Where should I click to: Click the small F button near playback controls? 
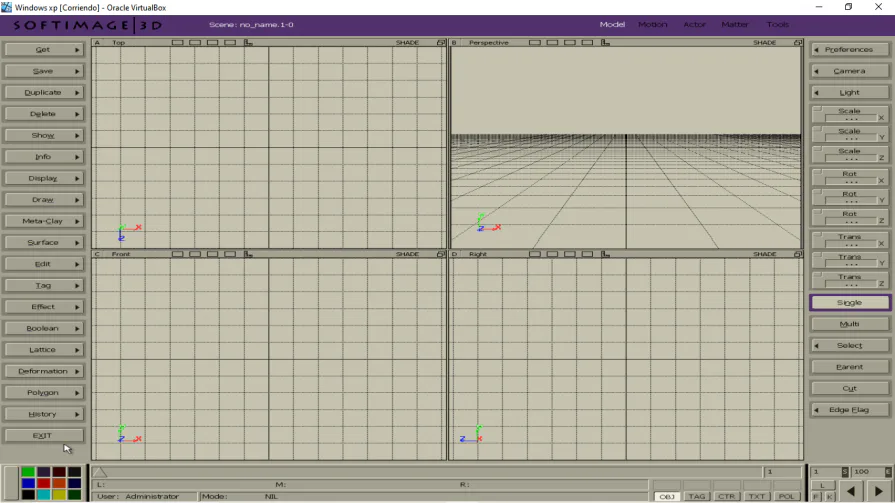(816, 497)
